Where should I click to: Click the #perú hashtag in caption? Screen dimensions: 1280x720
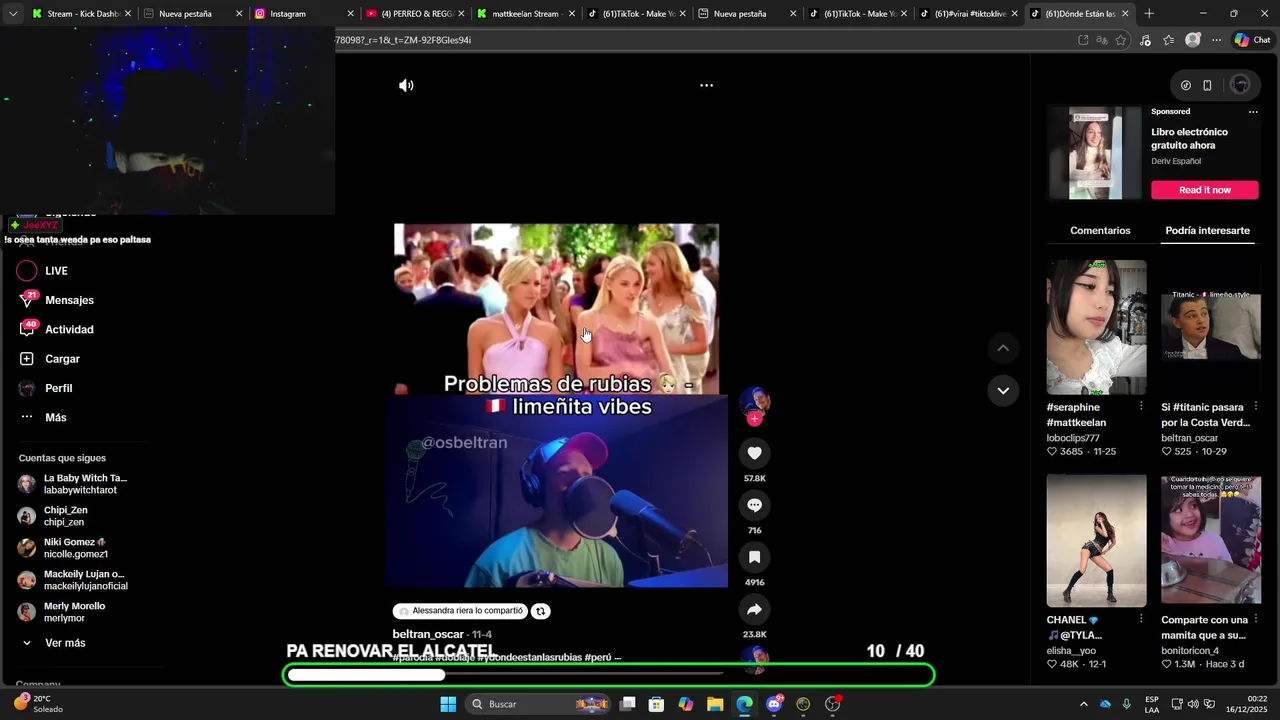click(597, 658)
